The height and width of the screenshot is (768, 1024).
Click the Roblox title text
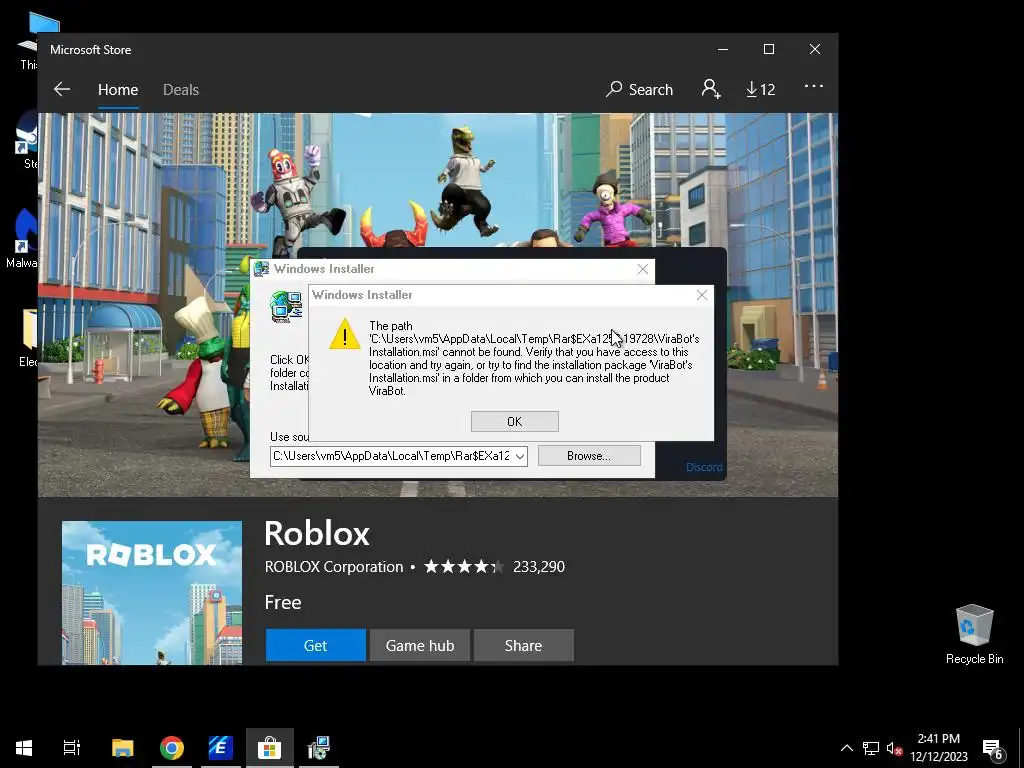317,534
